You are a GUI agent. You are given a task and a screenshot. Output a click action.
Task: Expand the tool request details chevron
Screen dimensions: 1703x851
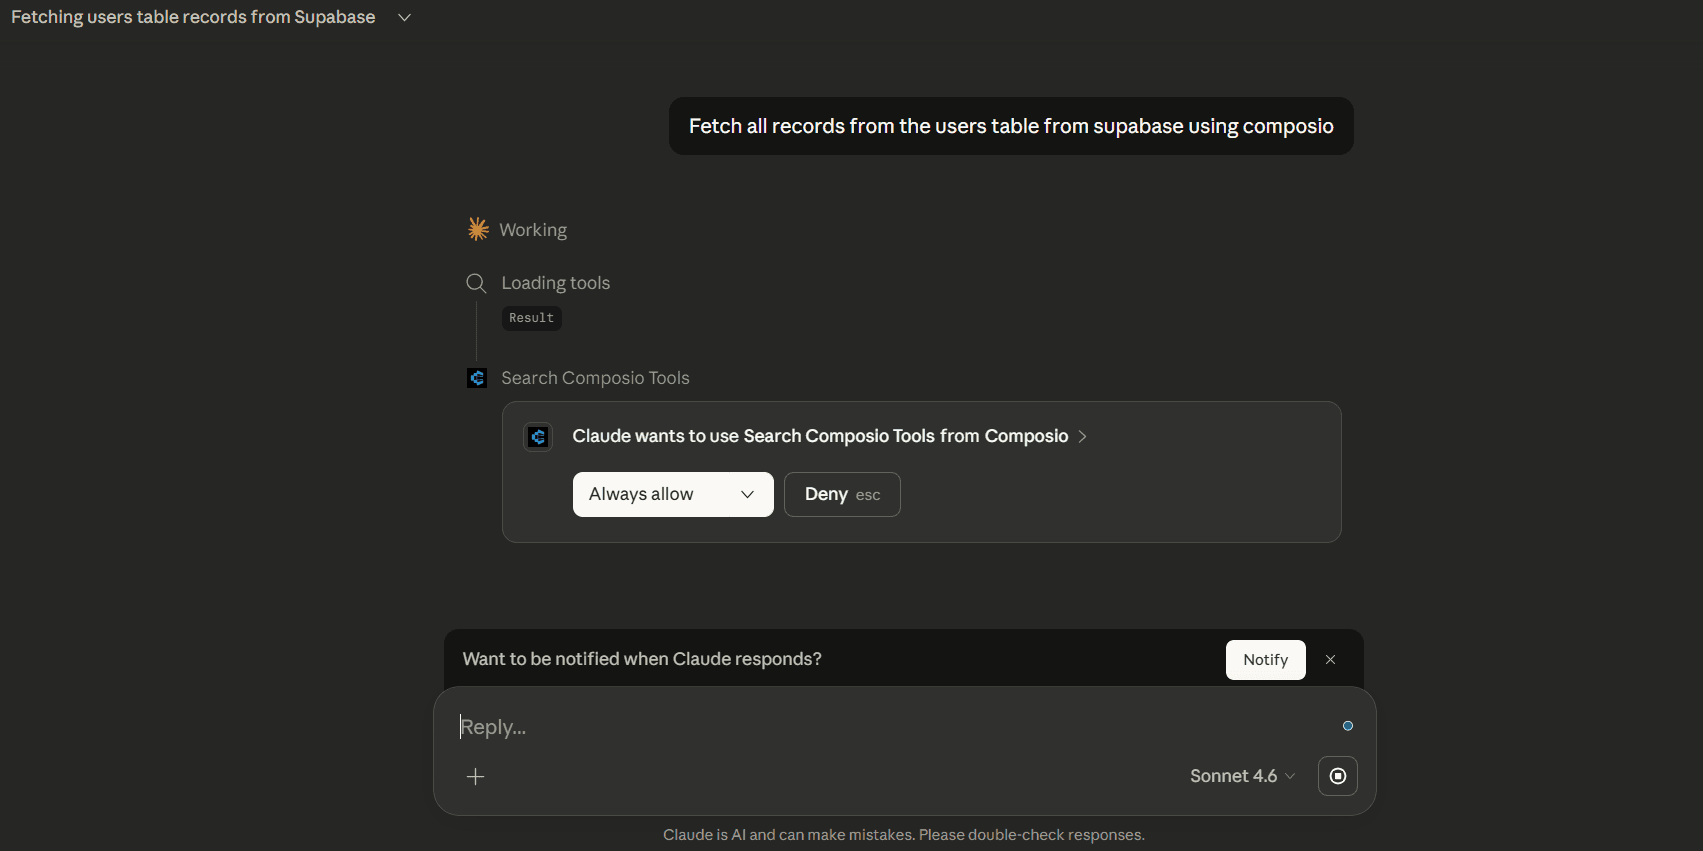[x=1082, y=436]
